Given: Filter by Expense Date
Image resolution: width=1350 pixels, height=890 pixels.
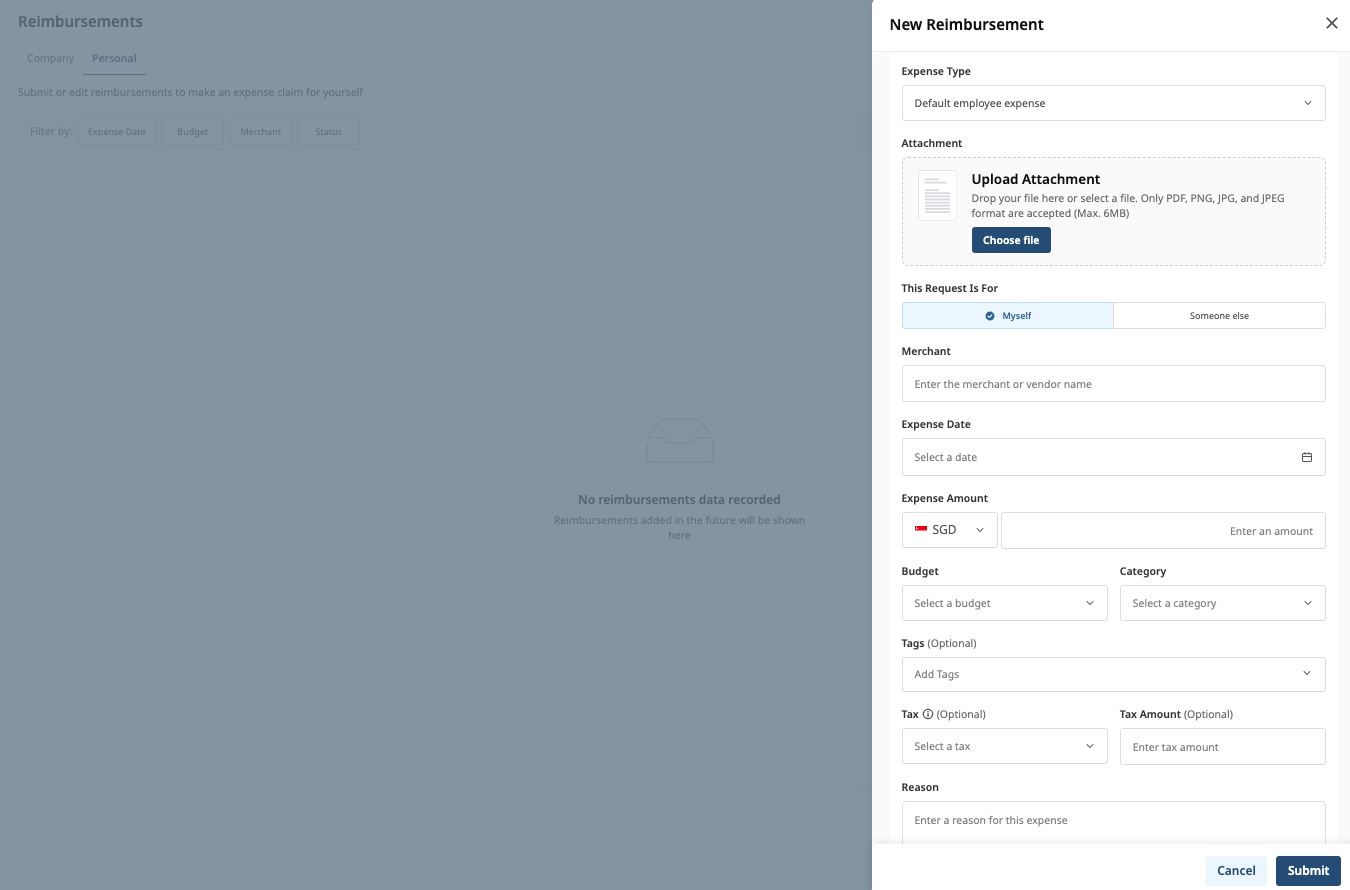Looking at the screenshot, I should [x=117, y=132].
